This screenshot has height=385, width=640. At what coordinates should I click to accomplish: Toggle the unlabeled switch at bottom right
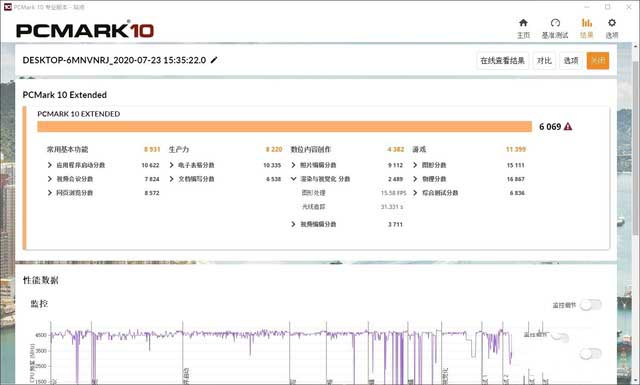(x=590, y=354)
